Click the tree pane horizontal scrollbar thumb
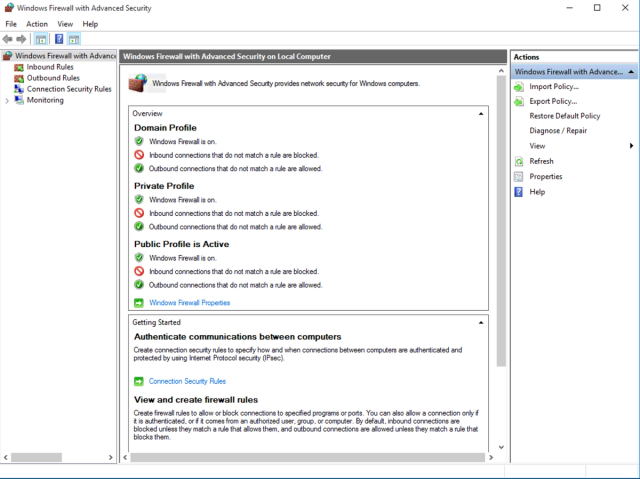640x479 pixels. click(36, 457)
